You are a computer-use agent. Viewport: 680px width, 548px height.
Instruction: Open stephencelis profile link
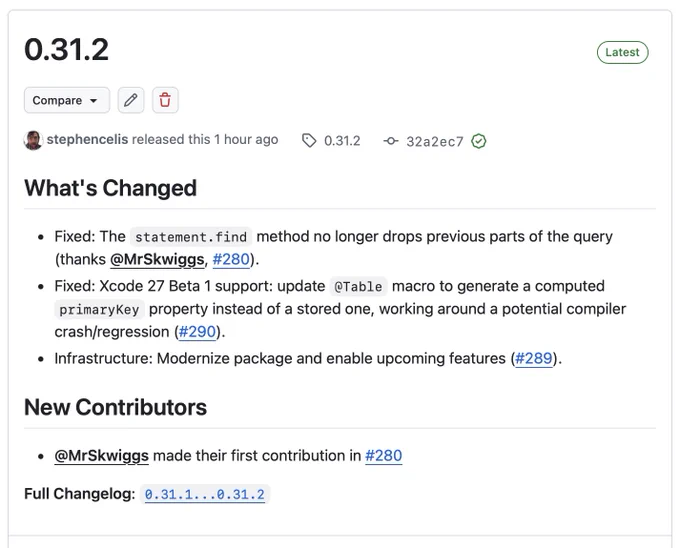point(87,140)
